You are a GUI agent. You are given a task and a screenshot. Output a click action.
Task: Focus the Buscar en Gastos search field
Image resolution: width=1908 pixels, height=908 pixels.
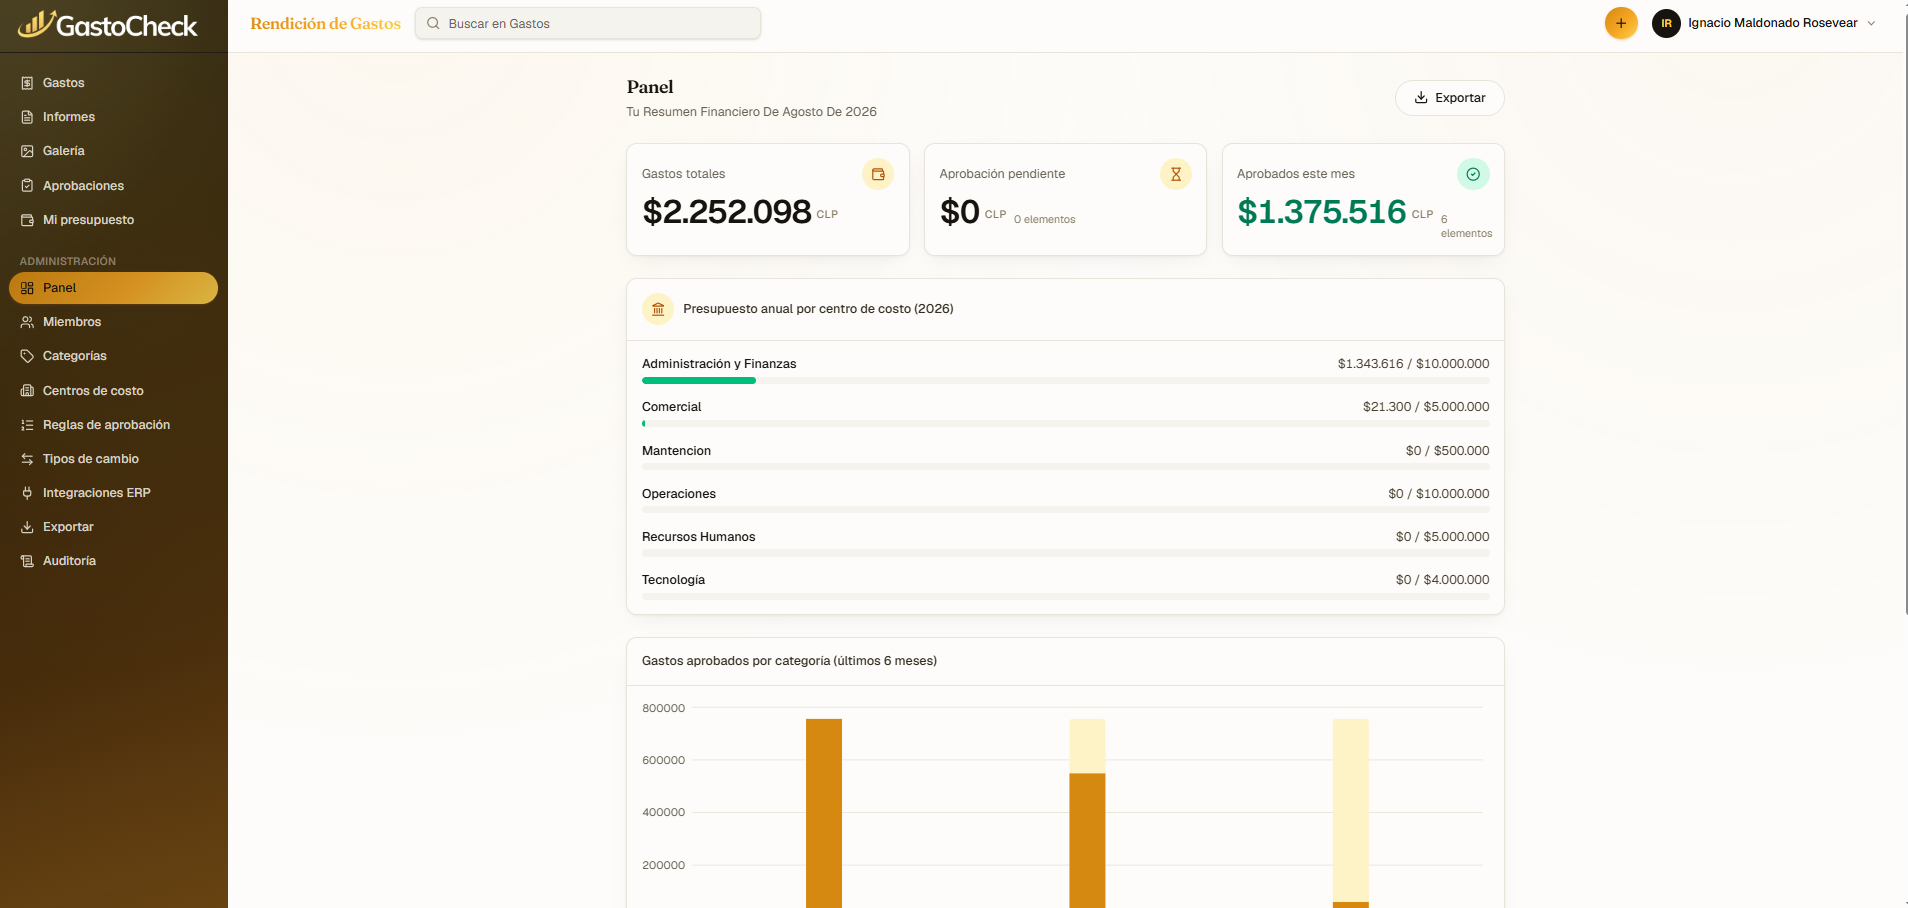(588, 23)
